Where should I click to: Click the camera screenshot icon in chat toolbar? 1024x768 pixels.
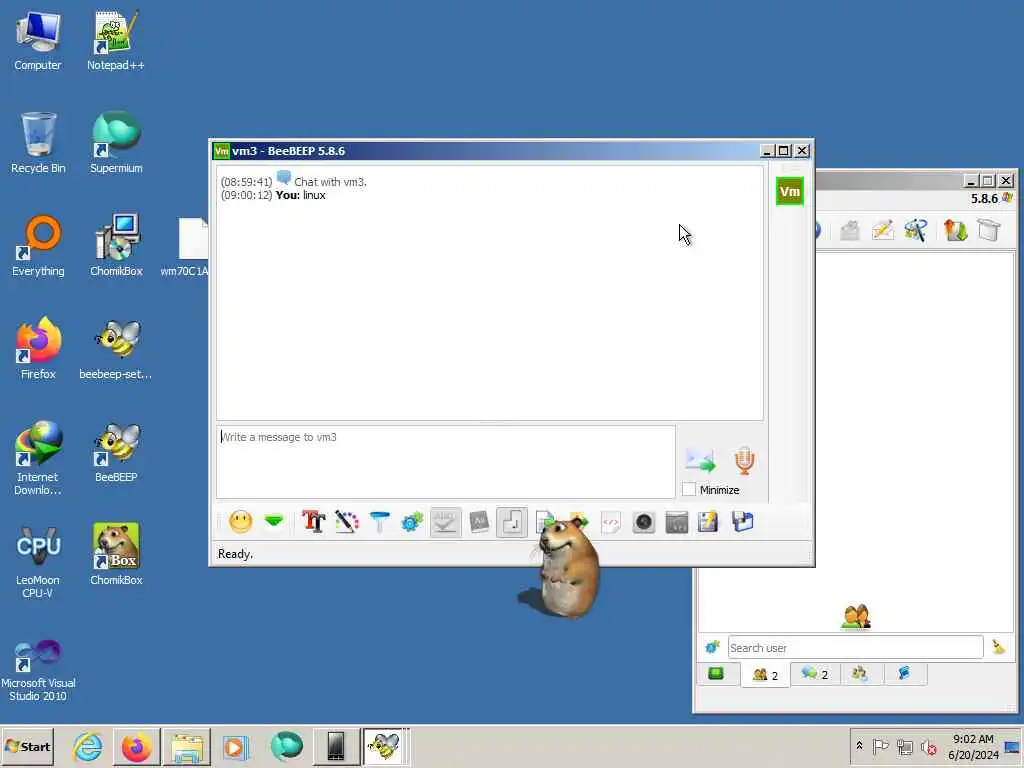643,522
